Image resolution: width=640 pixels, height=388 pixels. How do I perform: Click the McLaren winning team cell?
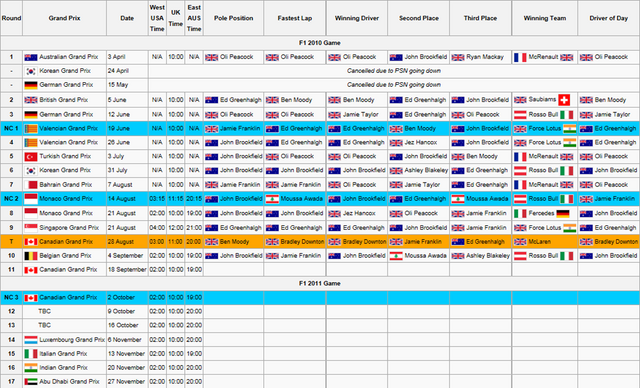(545, 242)
